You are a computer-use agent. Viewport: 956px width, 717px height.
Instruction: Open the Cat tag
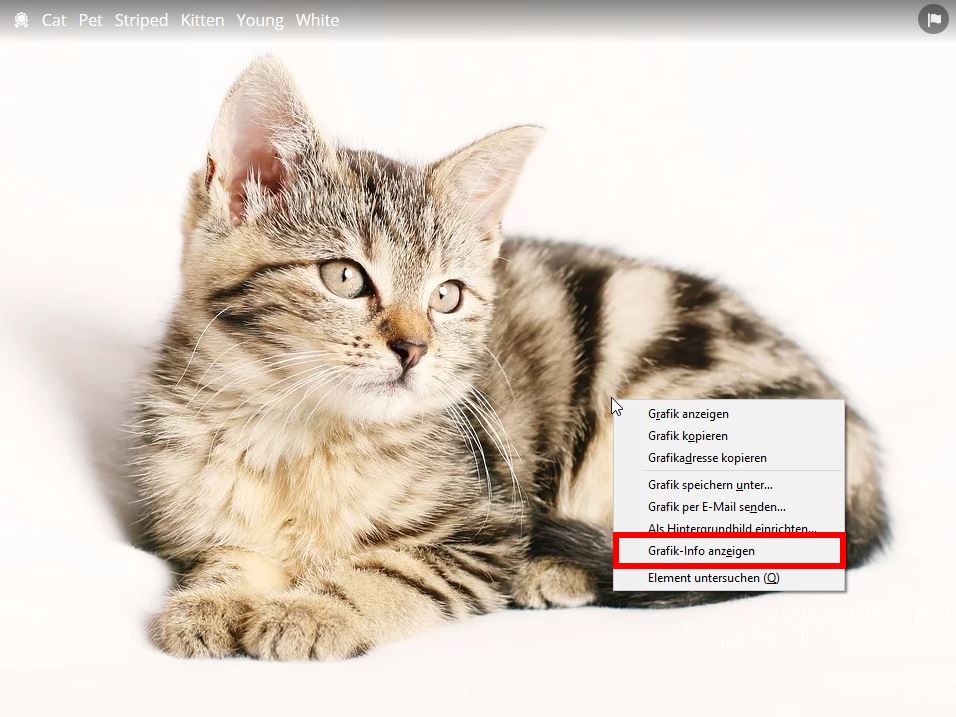click(x=54, y=20)
